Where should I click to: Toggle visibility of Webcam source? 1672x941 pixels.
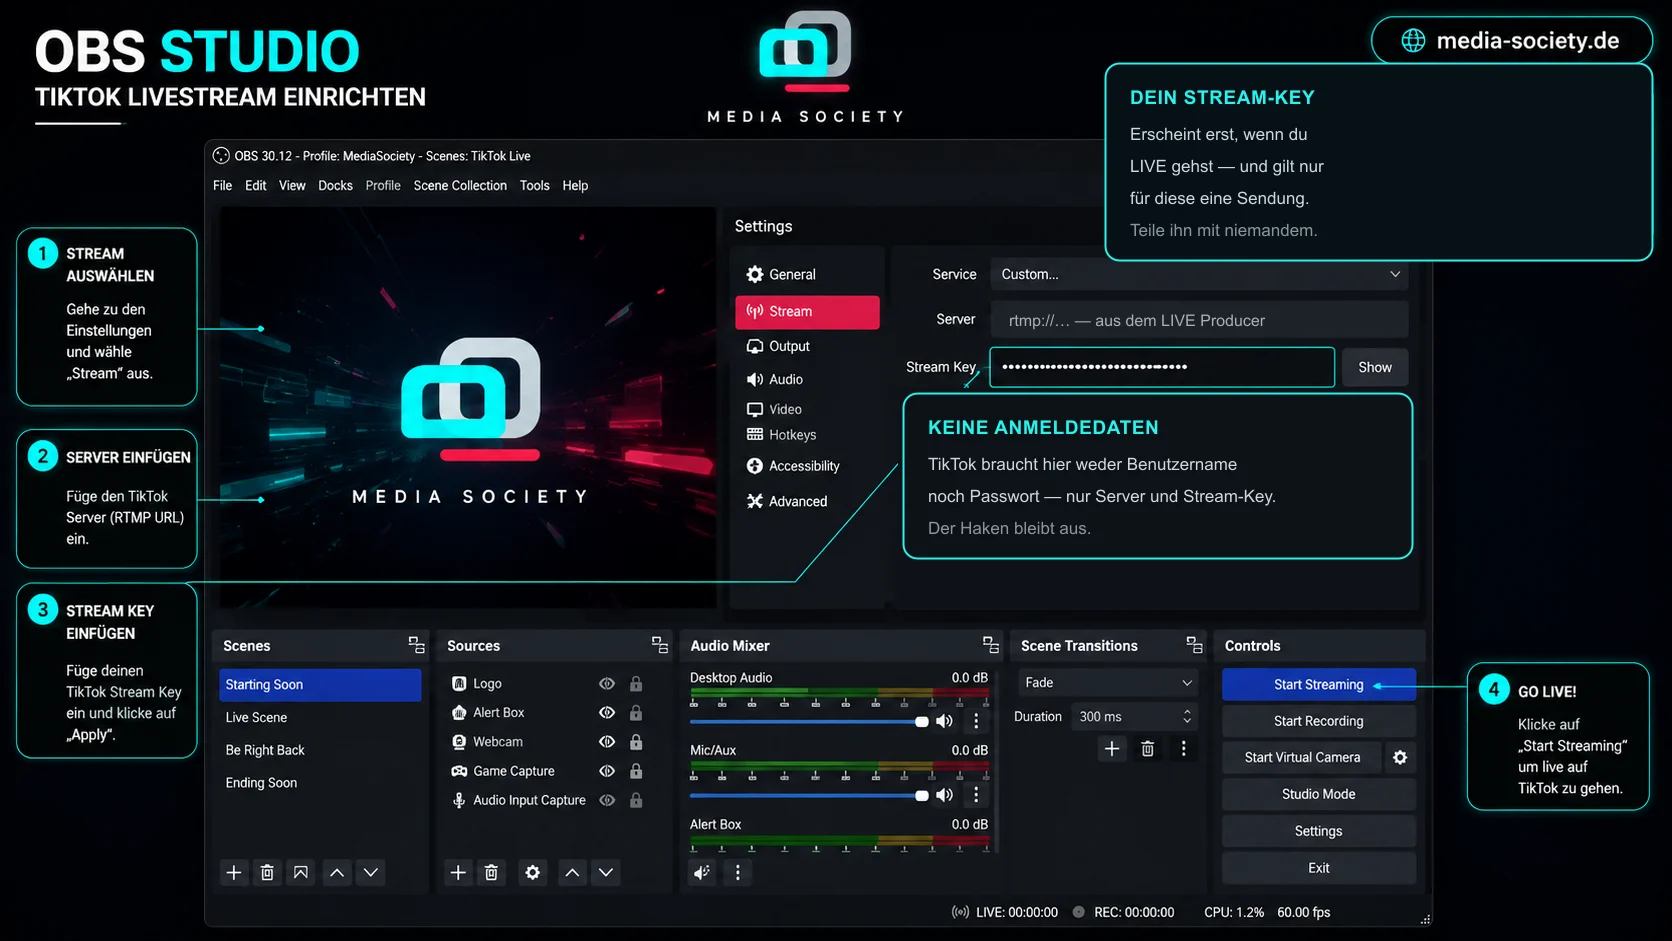click(x=607, y=742)
